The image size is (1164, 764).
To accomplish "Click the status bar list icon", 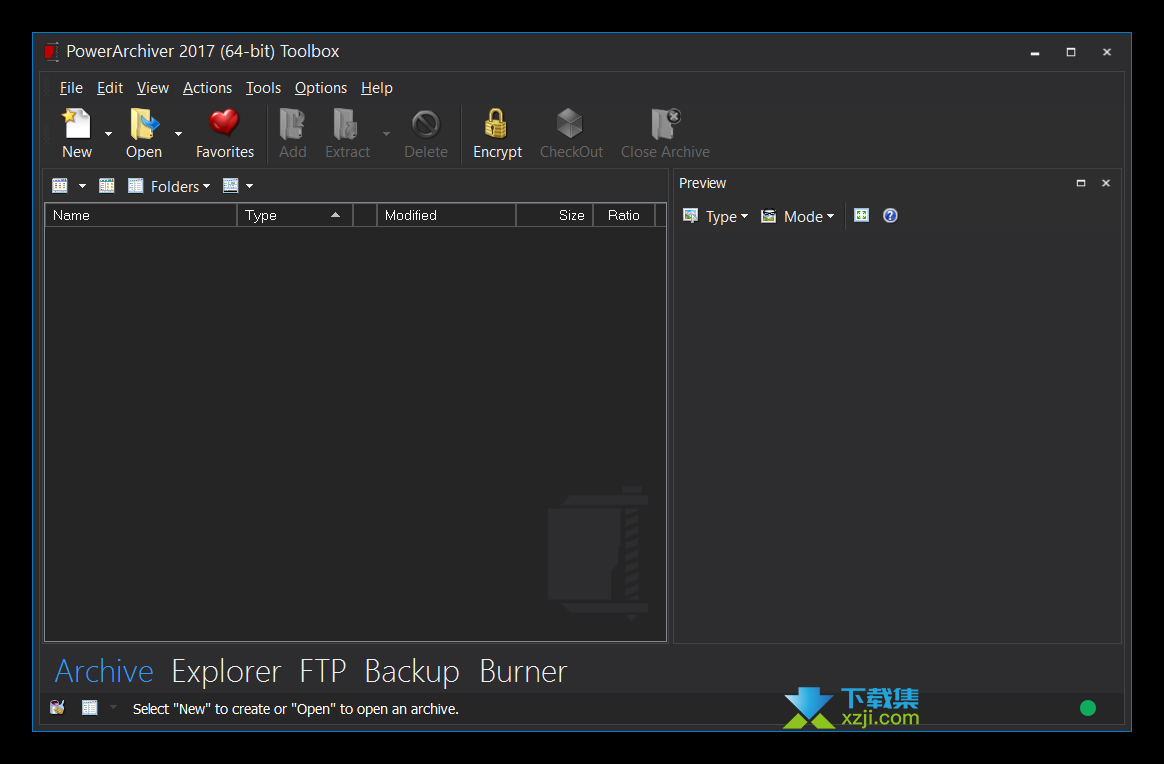I will click(x=90, y=708).
